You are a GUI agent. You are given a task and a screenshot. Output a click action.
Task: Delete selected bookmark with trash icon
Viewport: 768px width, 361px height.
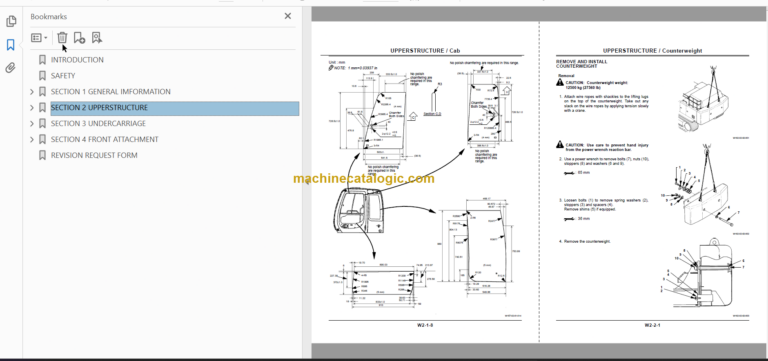[62, 38]
